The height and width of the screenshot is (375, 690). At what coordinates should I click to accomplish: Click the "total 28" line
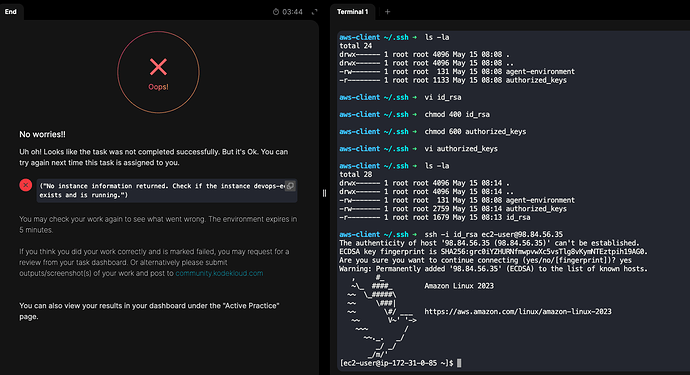(x=356, y=175)
